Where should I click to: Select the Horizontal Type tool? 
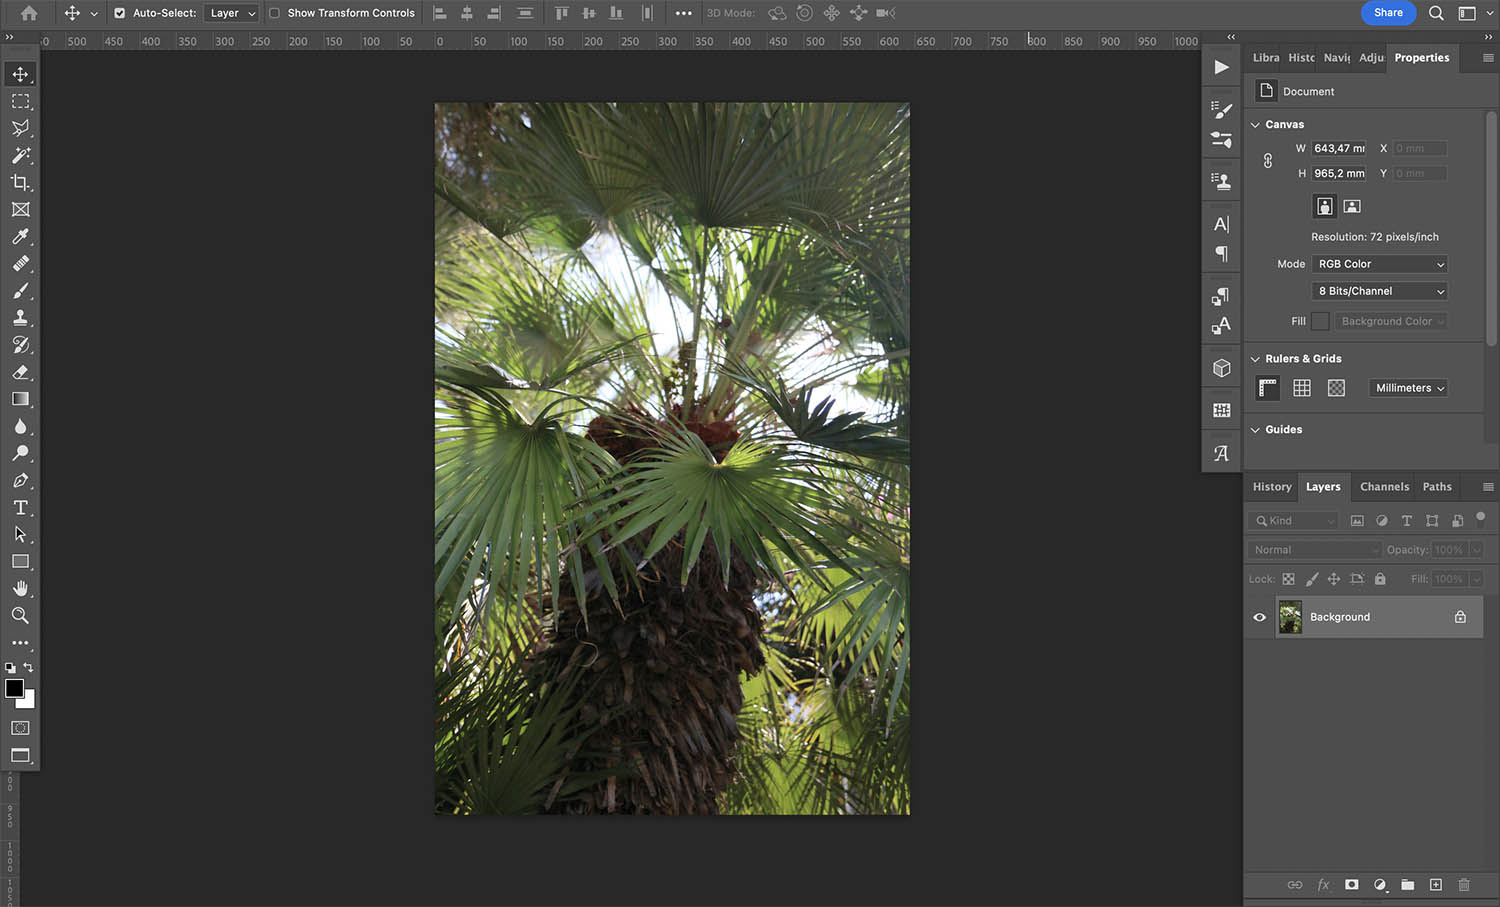[20, 507]
